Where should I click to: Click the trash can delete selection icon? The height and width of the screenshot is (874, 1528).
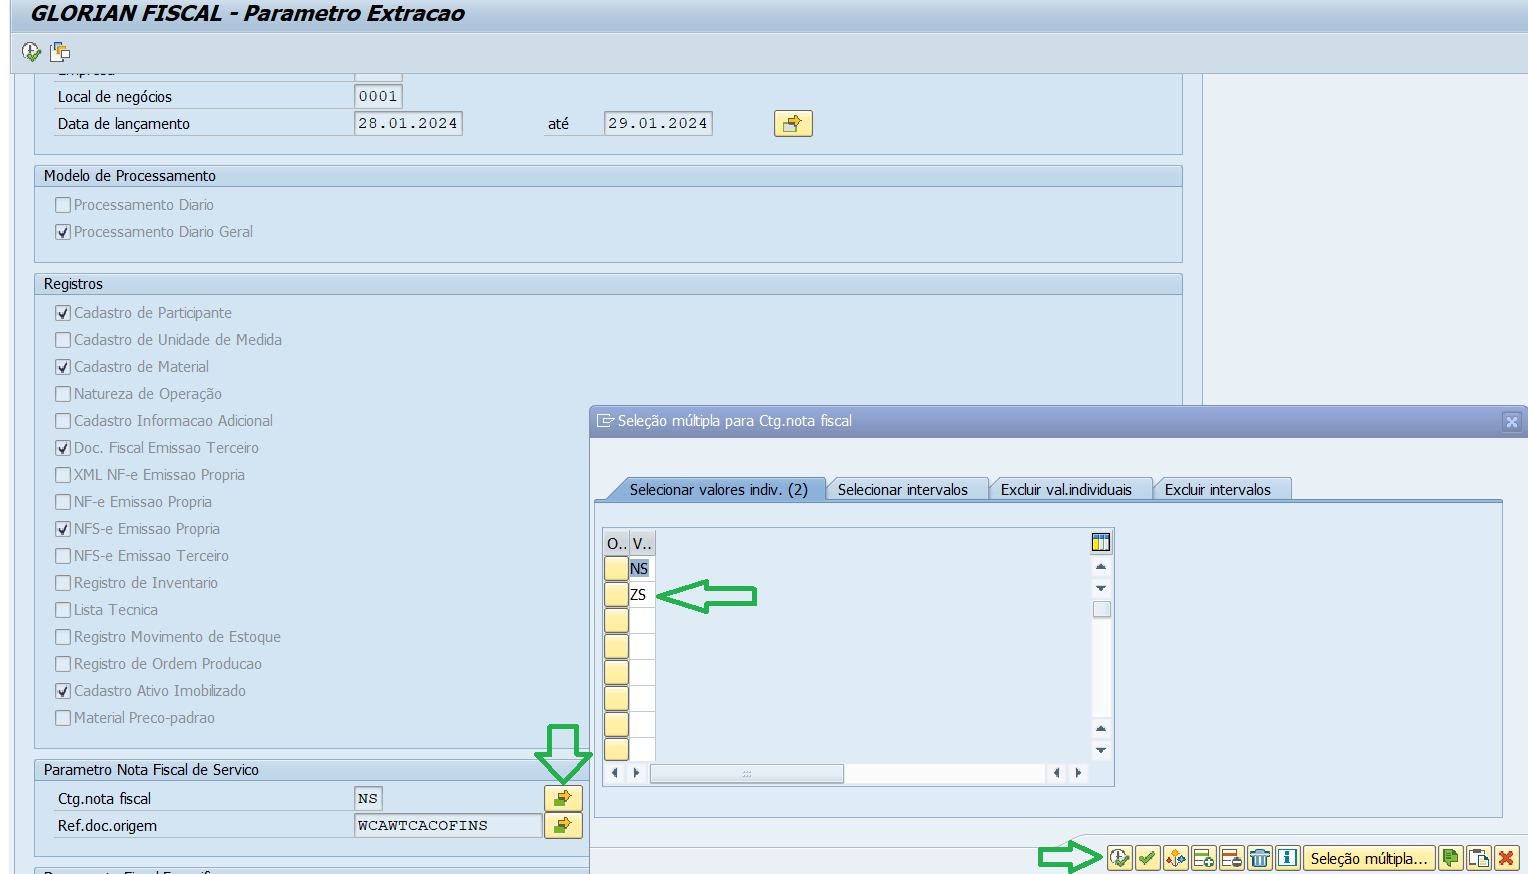pyautogui.click(x=1259, y=858)
